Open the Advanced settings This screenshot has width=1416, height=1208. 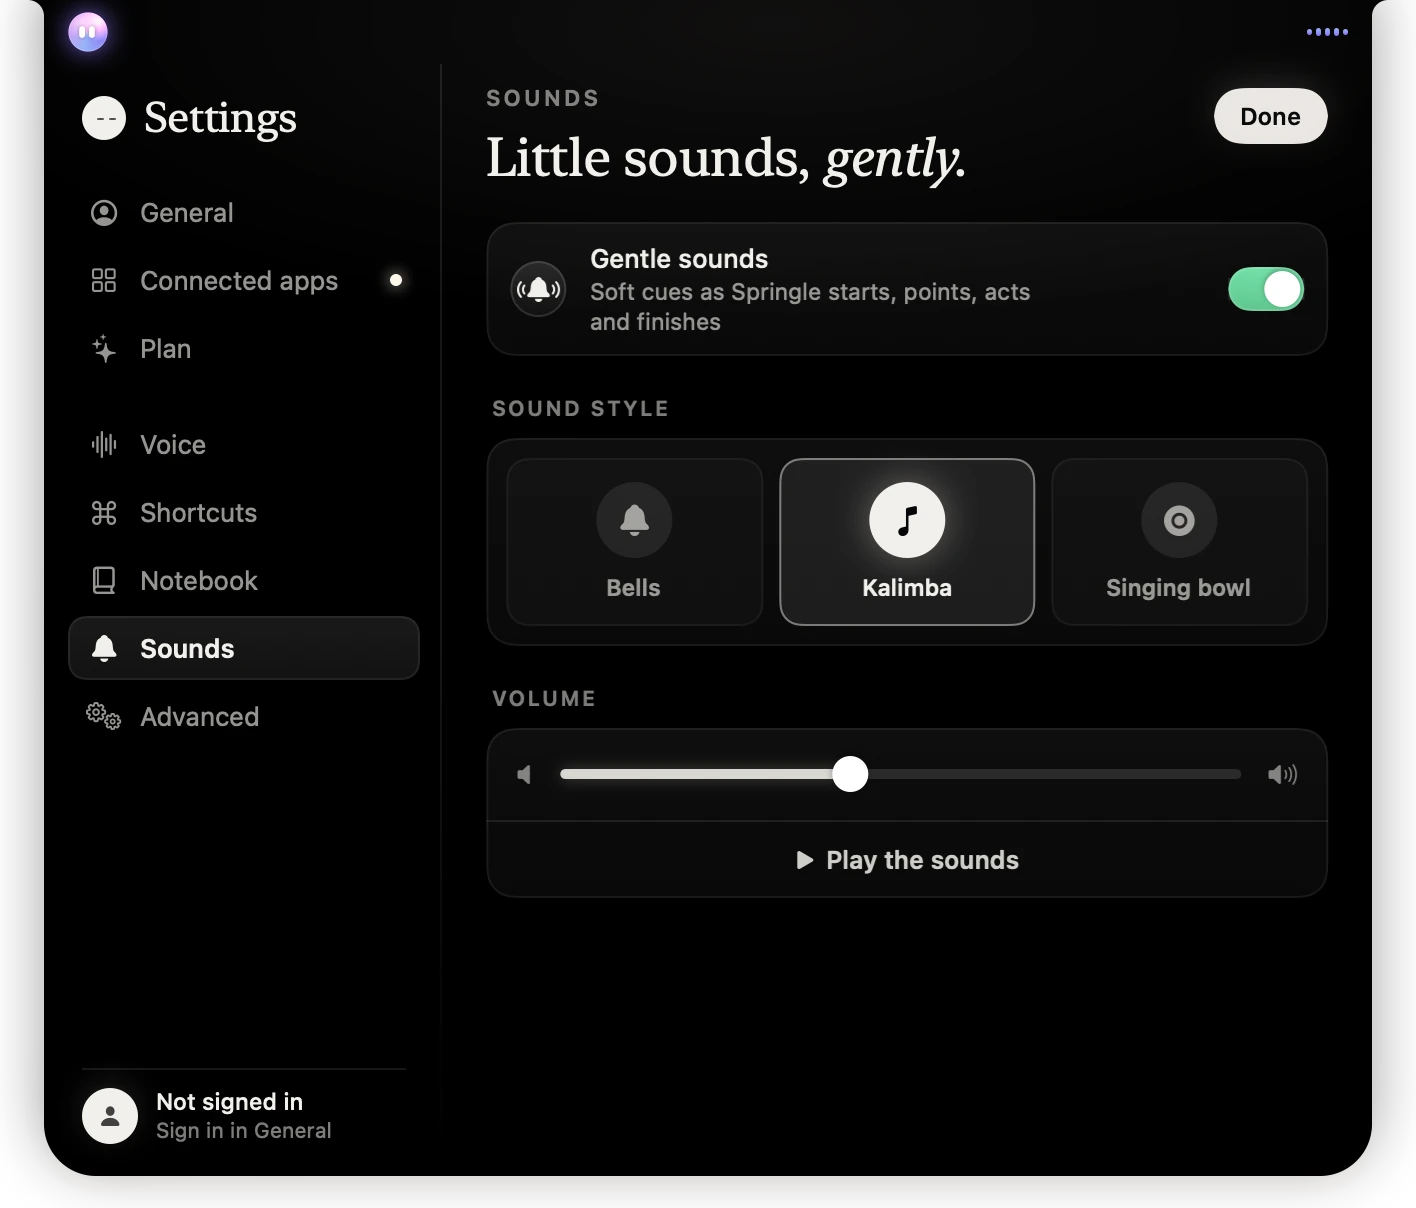coord(244,717)
